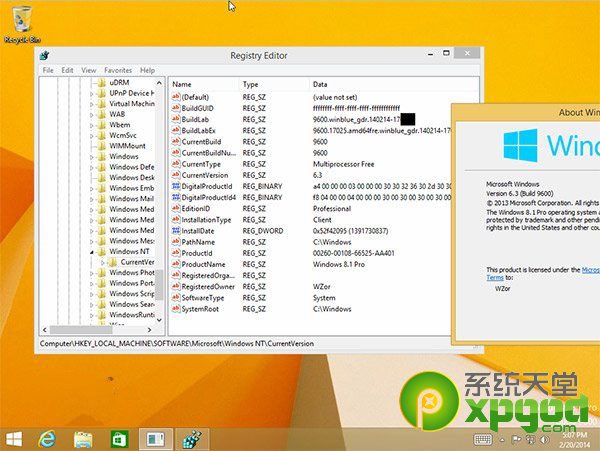Open the Help menu
Viewport: 600px width, 451px height.
[x=147, y=70]
